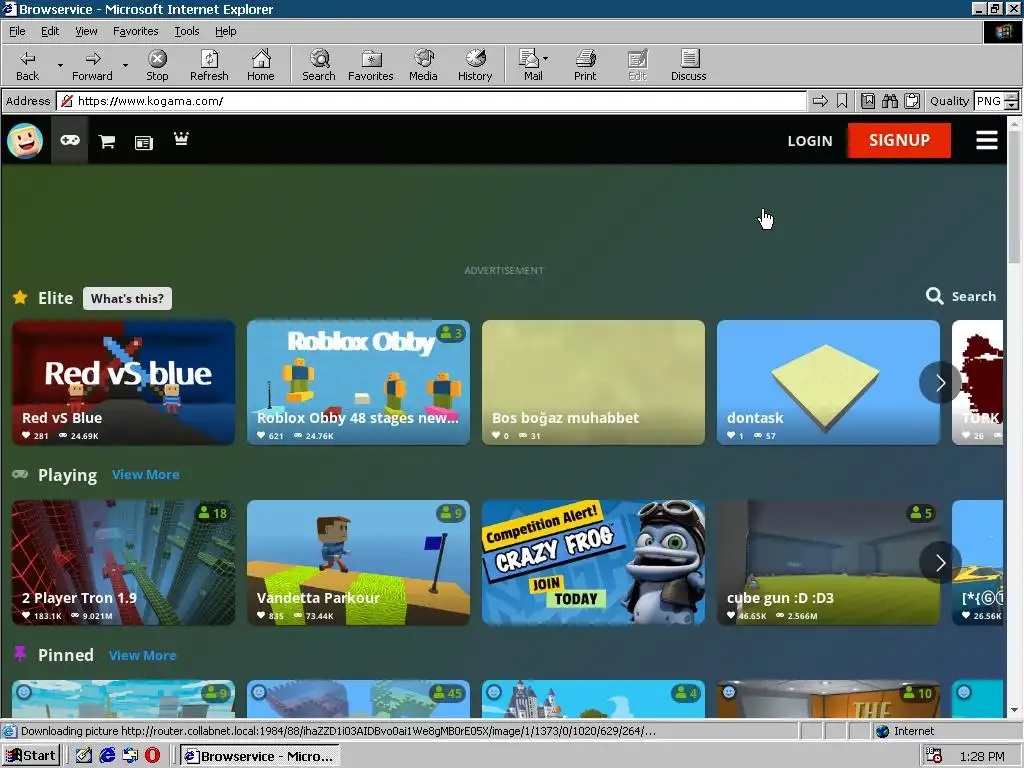The height and width of the screenshot is (768, 1024).
Task: Open the dontask game card
Action: coord(829,383)
